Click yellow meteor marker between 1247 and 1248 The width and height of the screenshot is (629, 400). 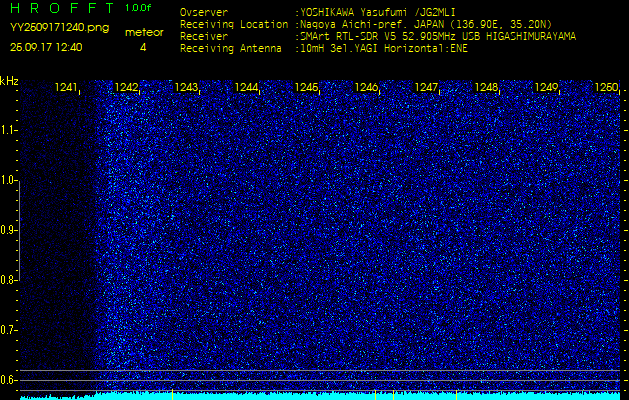[457, 394]
